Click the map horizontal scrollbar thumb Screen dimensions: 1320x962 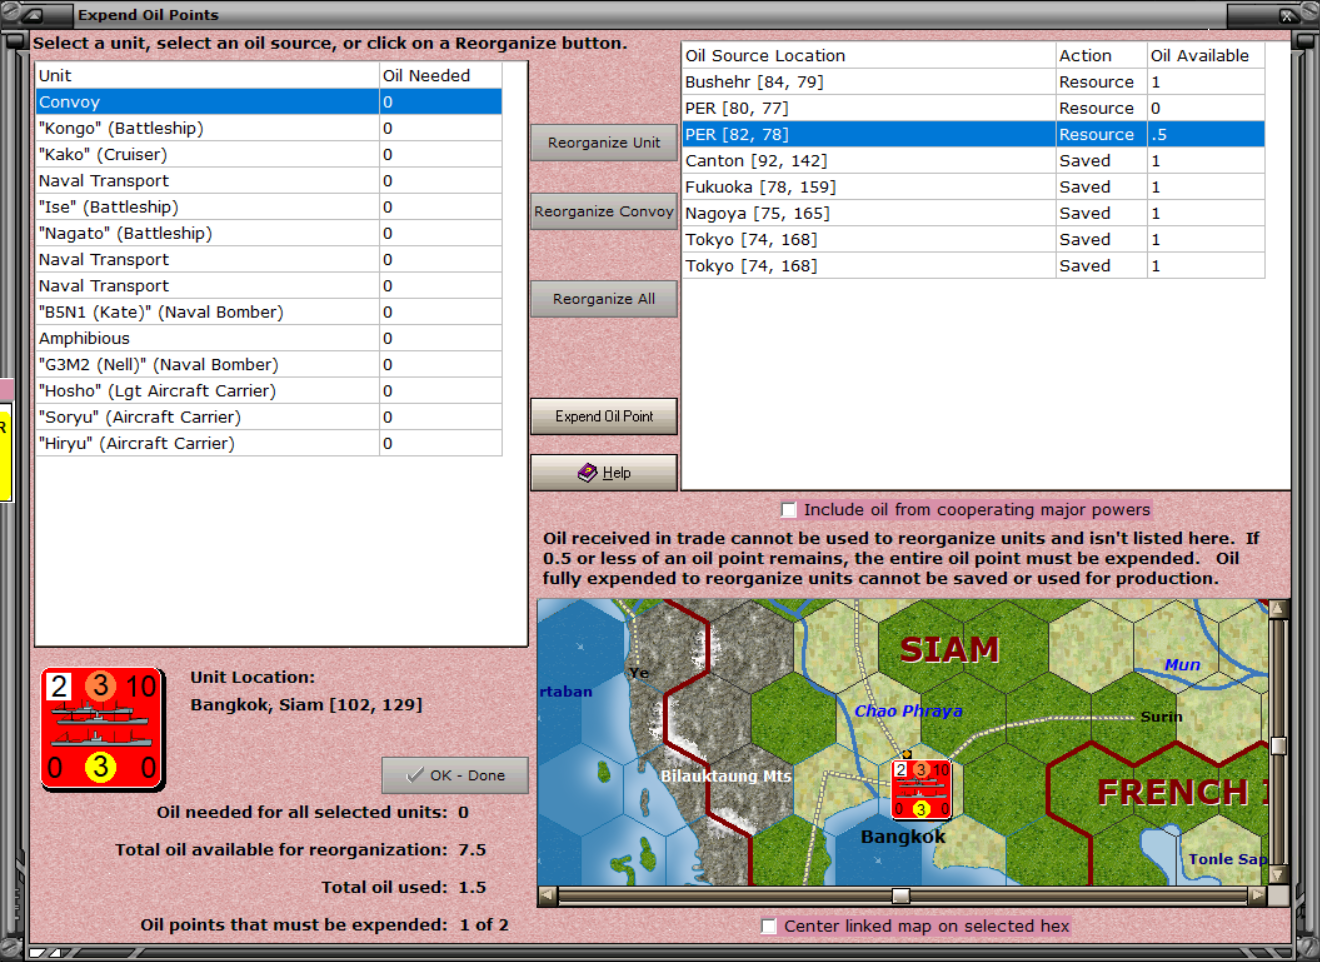click(901, 896)
